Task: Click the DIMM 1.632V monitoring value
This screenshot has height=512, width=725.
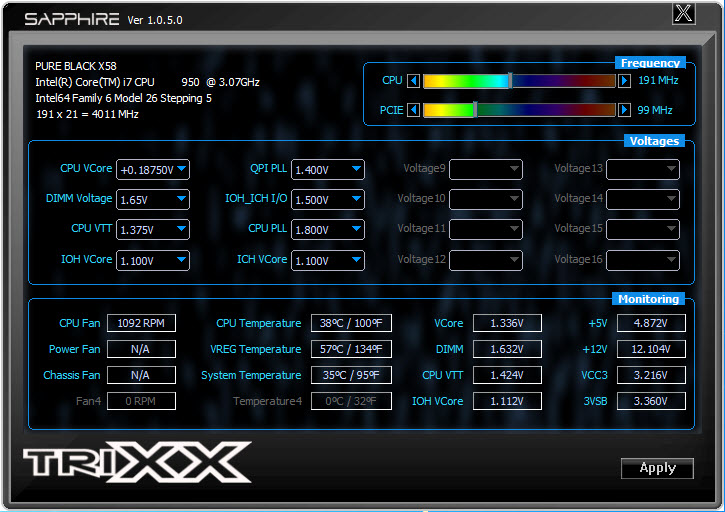Action: (507, 349)
